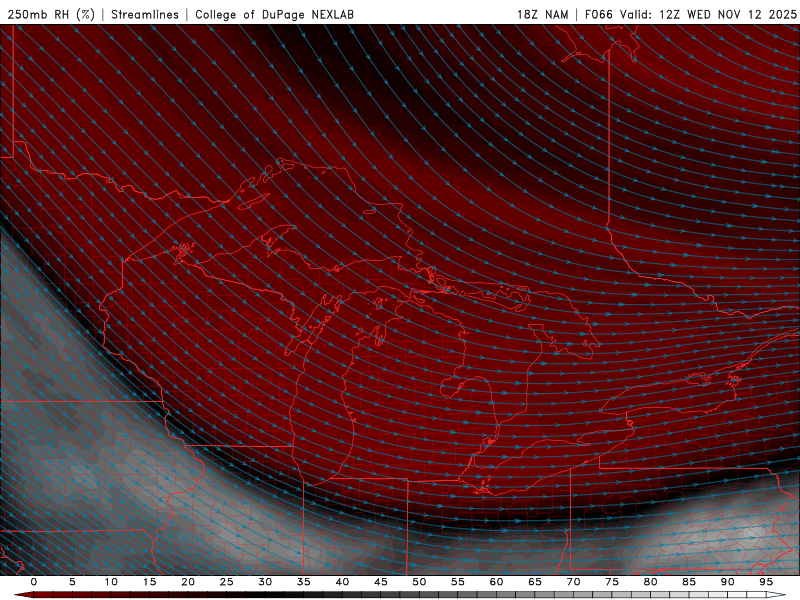This screenshot has height=600, width=800.
Task: Click the 20 tick label on the color scale
Action: (188, 582)
